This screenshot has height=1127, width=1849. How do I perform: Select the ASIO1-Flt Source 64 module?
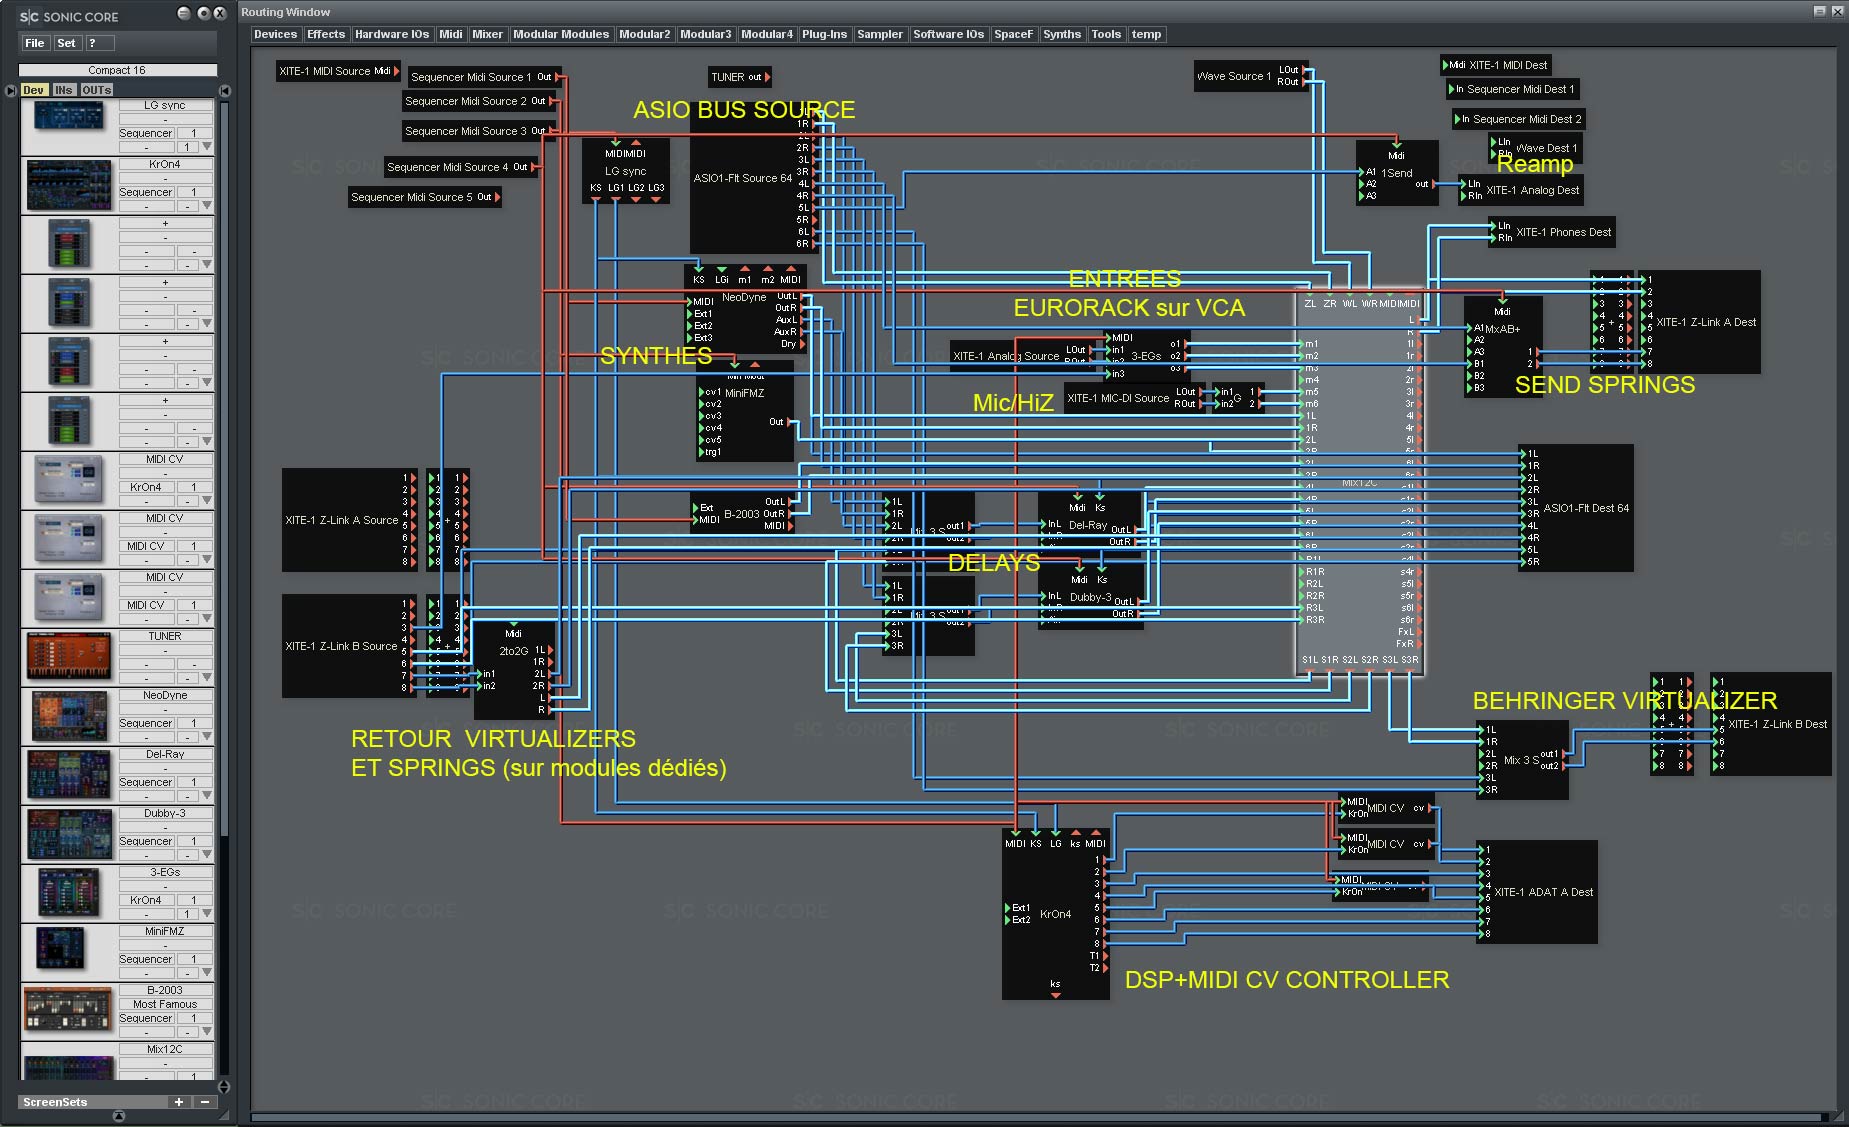coord(752,180)
